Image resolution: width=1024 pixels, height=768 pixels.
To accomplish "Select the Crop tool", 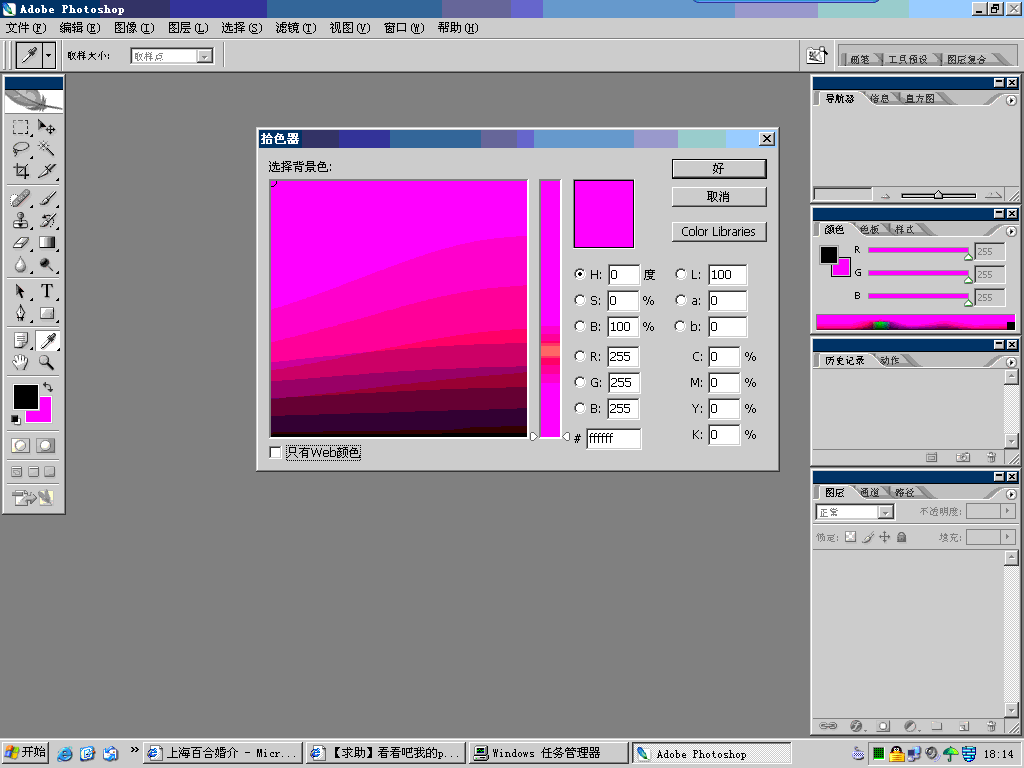I will (x=21, y=171).
